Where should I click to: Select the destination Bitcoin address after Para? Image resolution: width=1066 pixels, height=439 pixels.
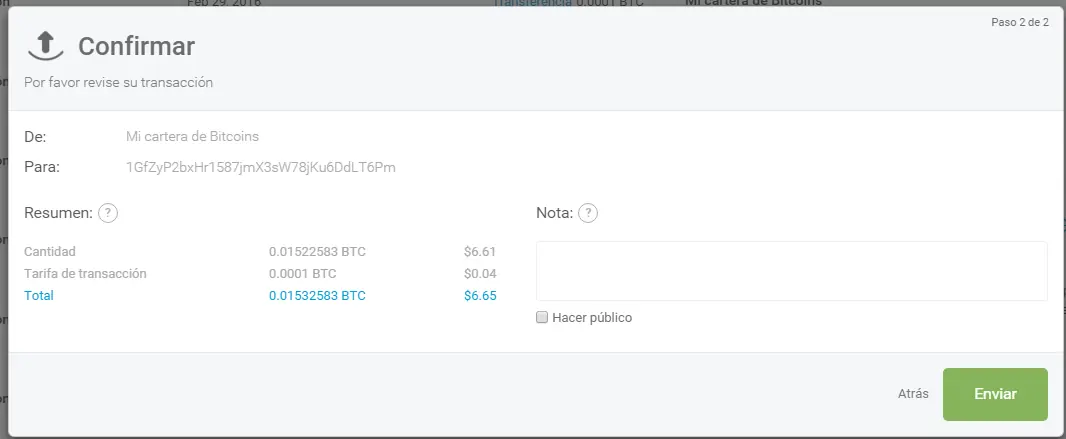click(x=261, y=167)
